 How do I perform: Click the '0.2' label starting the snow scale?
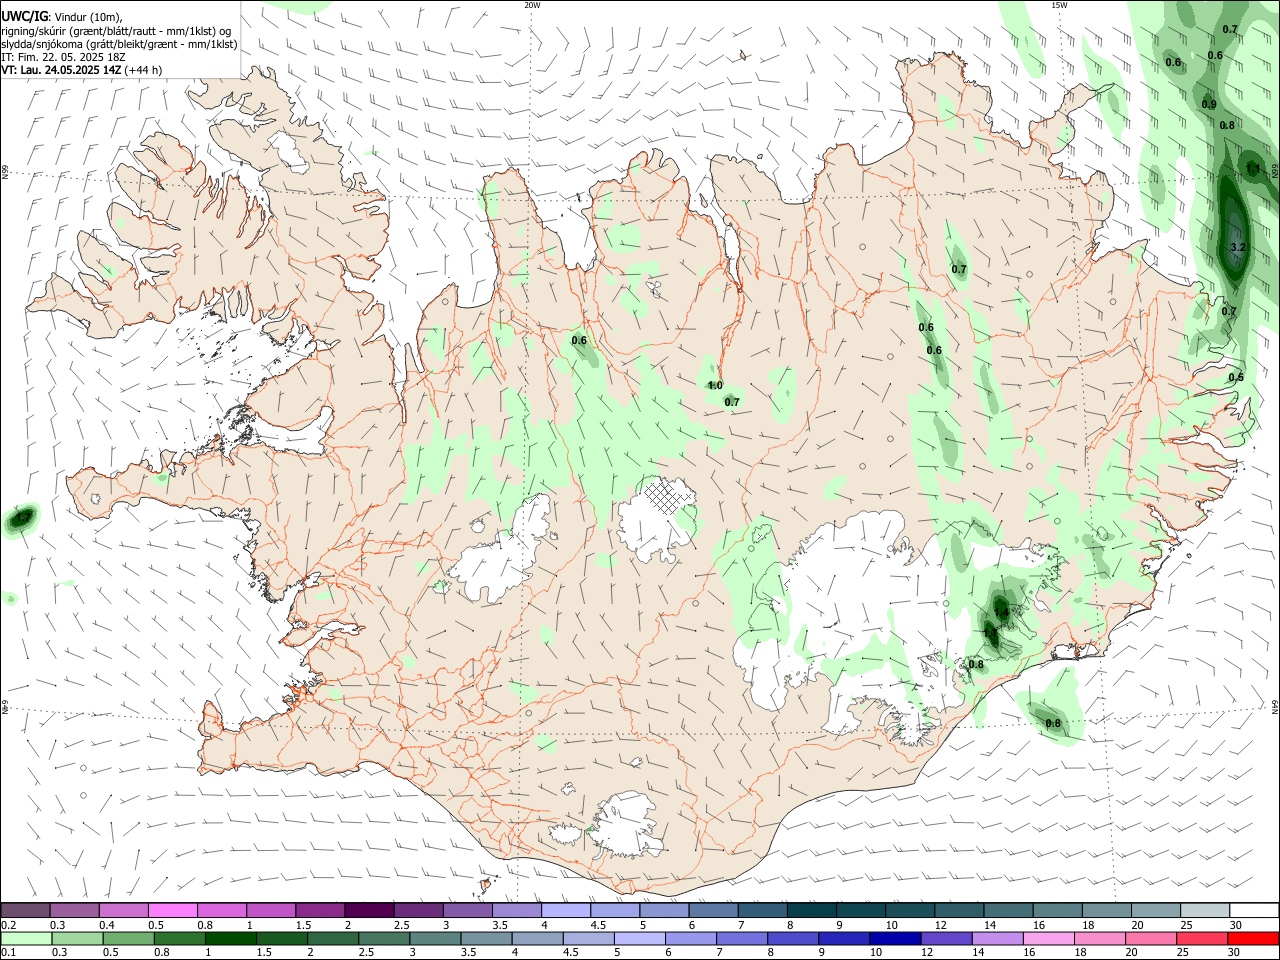click(8, 925)
